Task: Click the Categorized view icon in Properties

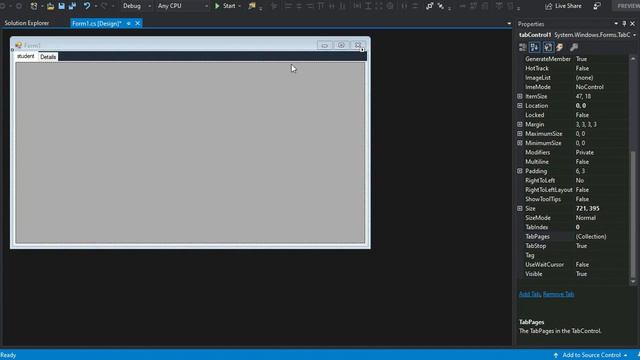Action: point(522,47)
